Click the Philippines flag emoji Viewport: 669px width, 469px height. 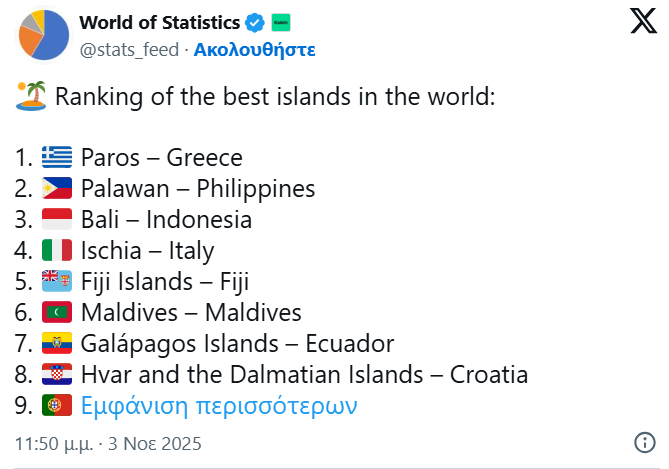pyautogui.click(x=57, y=189)
